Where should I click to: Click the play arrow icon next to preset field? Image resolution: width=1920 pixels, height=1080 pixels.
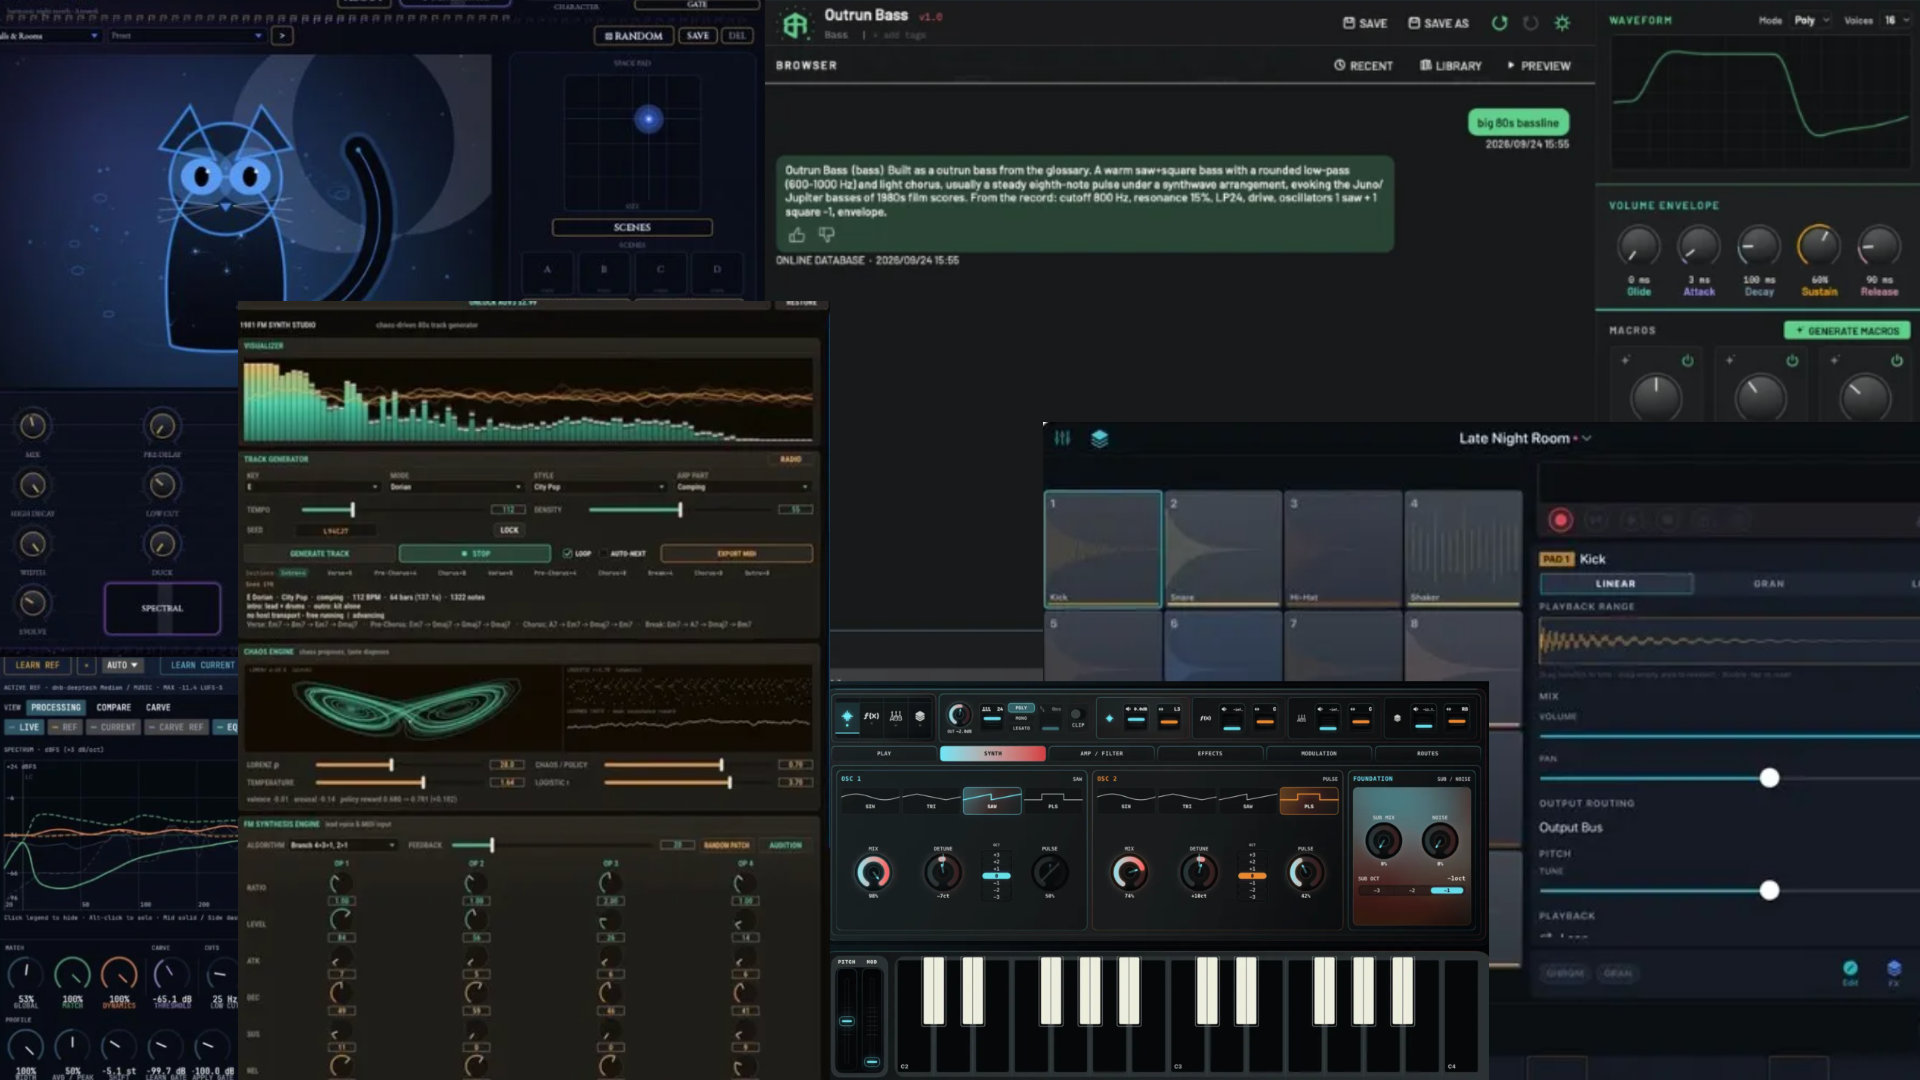coord(282,36)
